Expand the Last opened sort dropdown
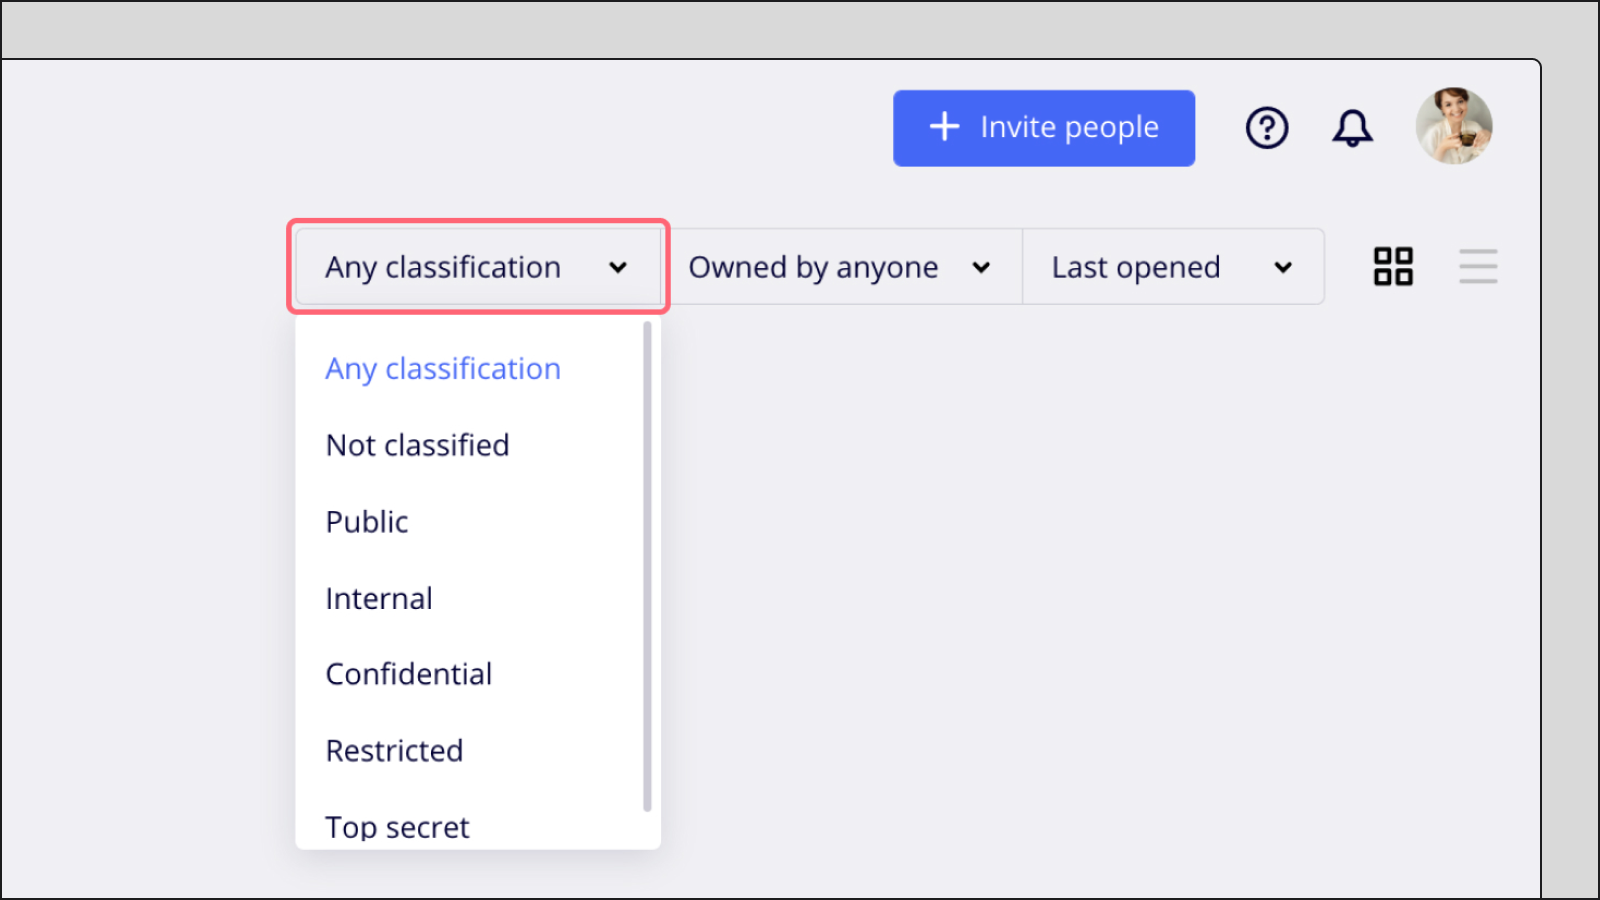Image resolution: width=1600 pixels, height=900 pixels. (1172, 266)
